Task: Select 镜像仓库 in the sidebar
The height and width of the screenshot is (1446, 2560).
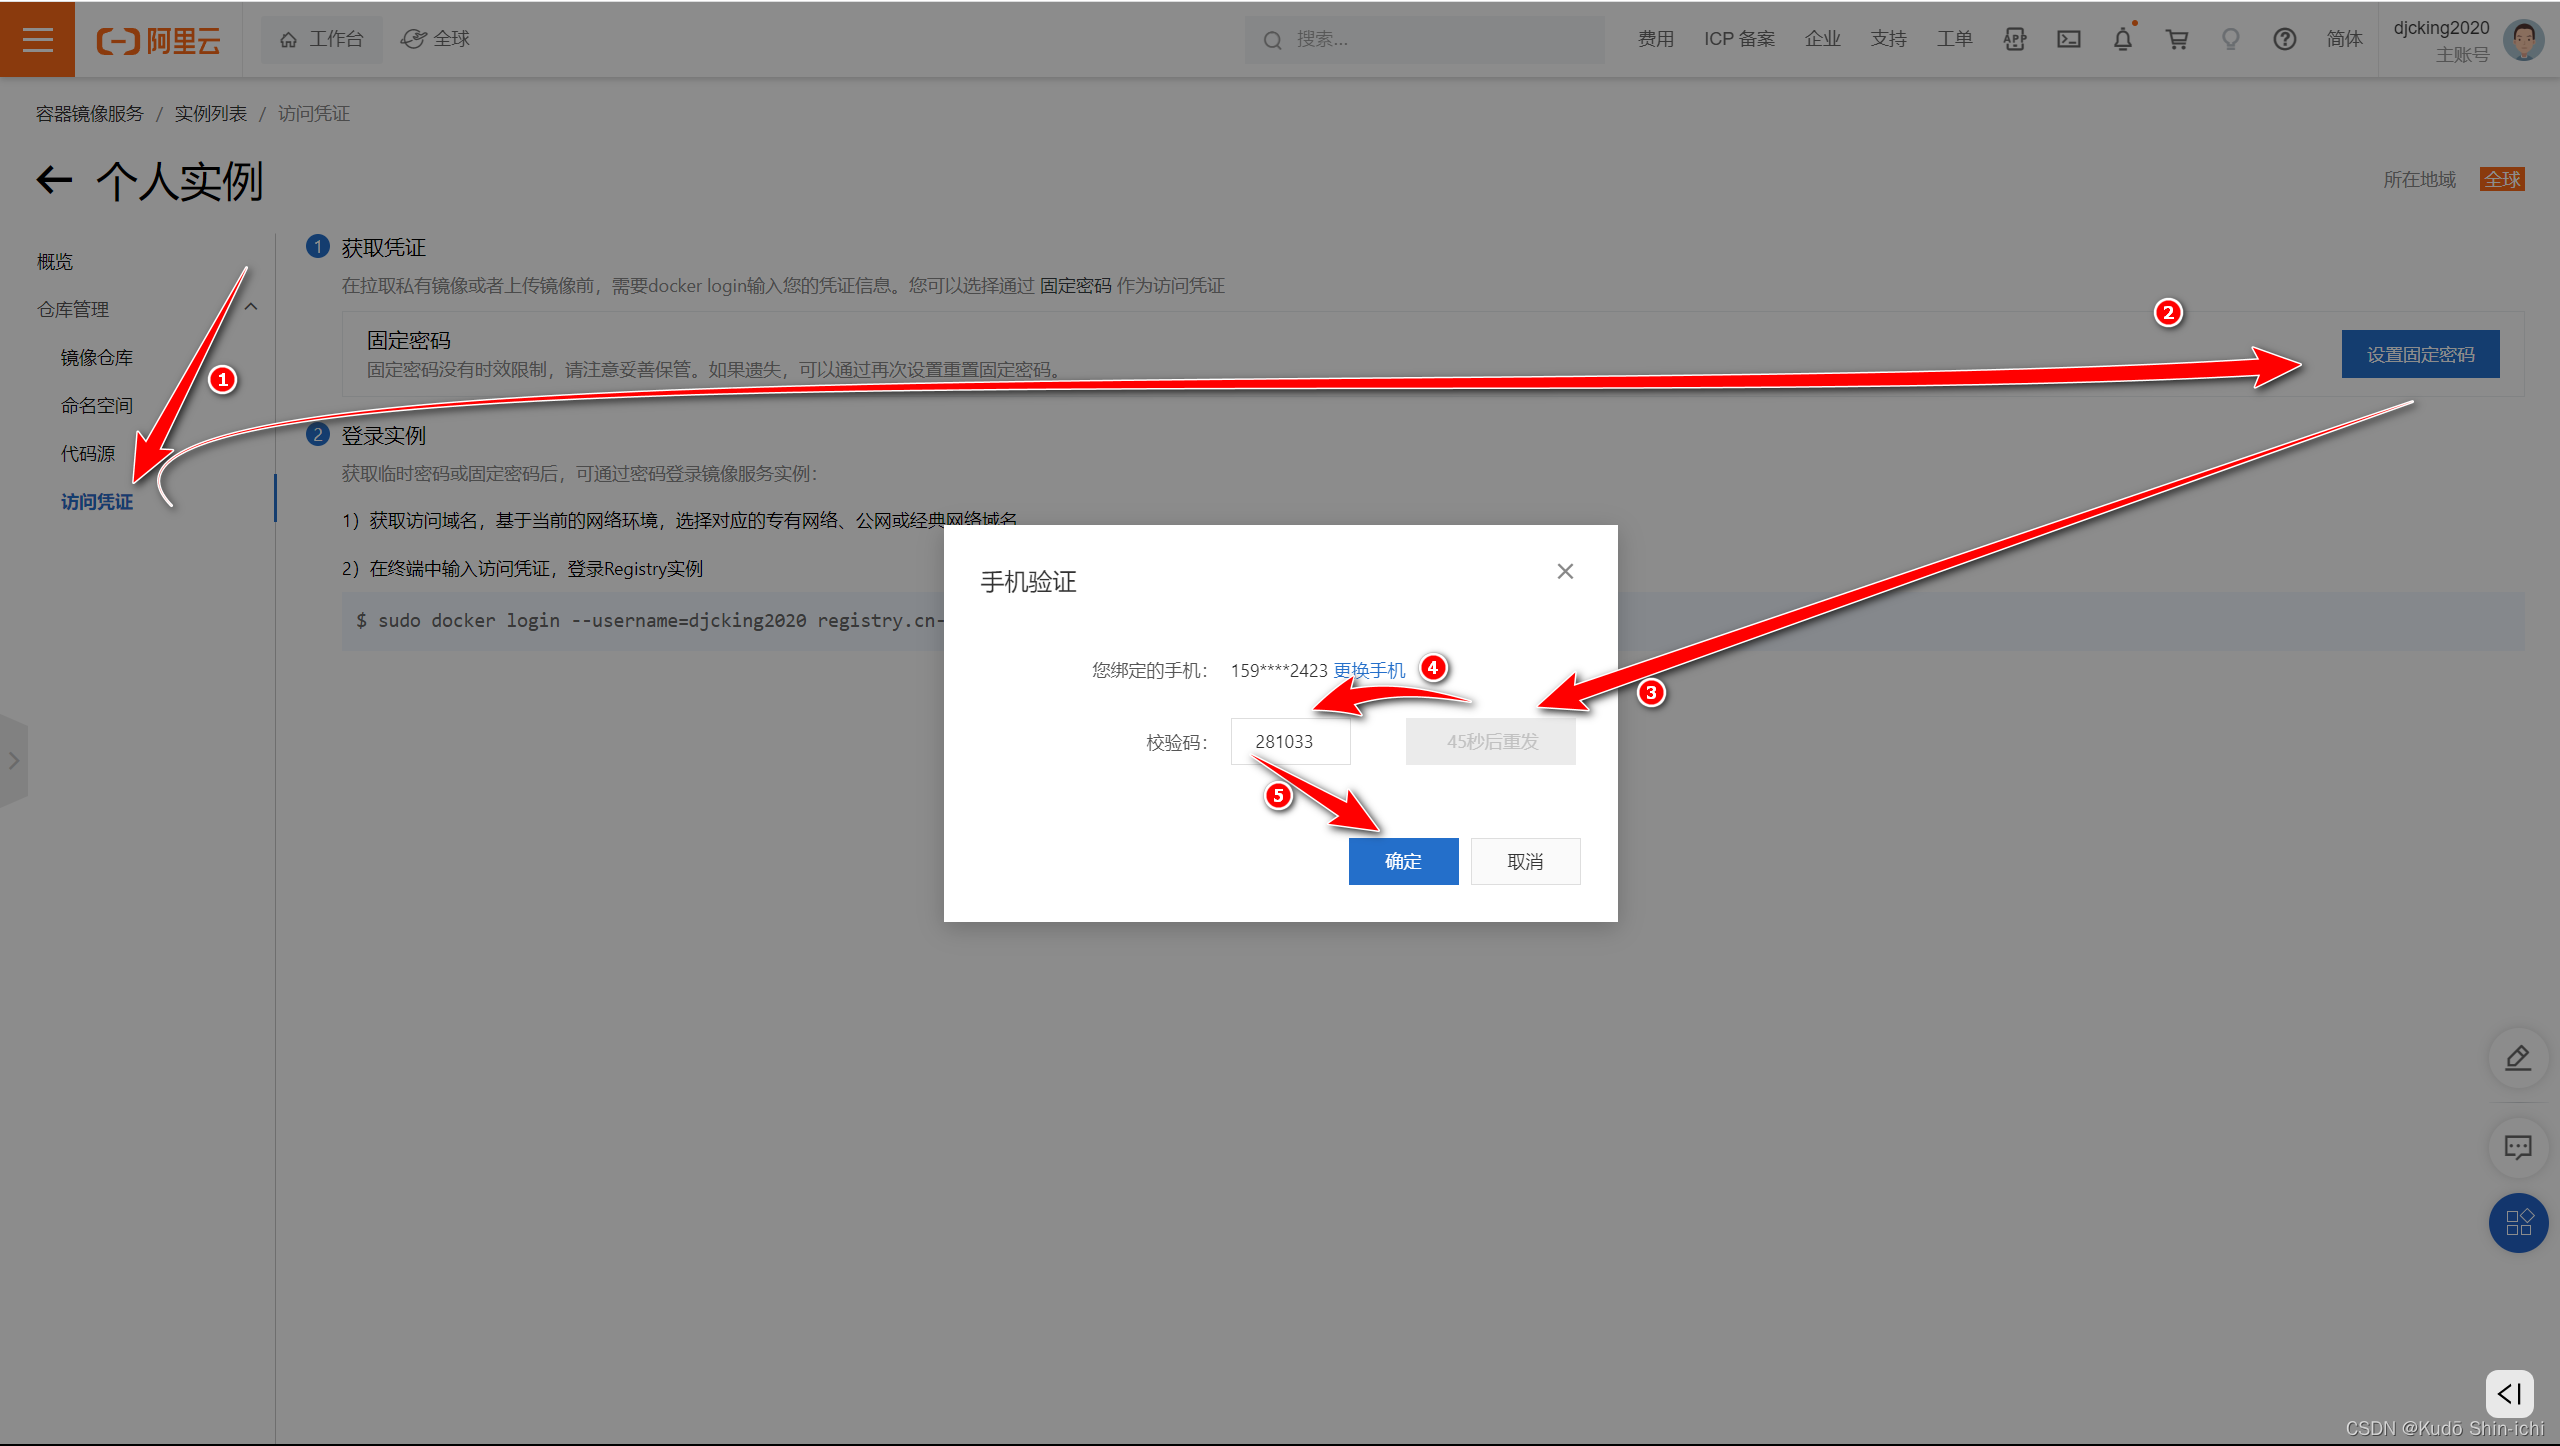Action: tap(97, 358)
